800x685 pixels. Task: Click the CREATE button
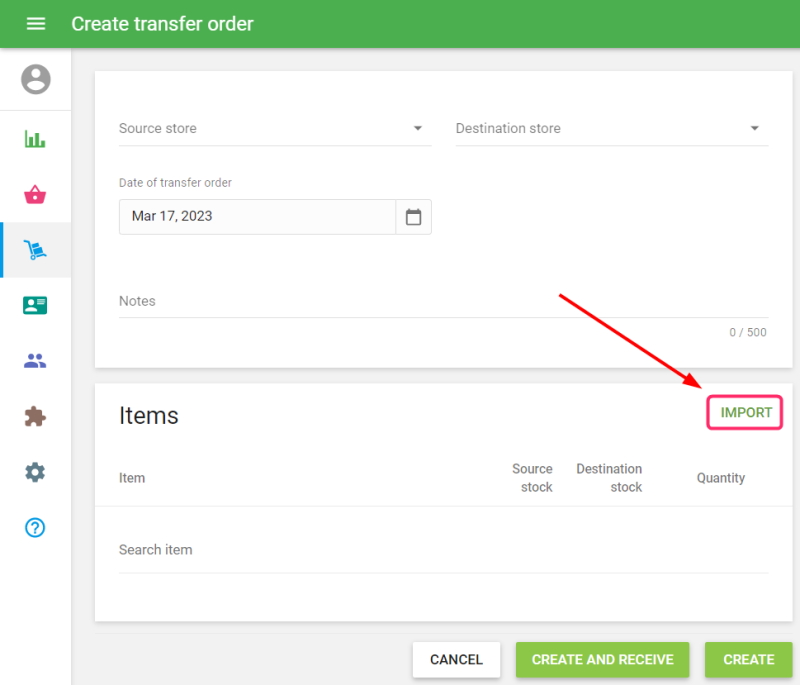[x=748, y=660]
